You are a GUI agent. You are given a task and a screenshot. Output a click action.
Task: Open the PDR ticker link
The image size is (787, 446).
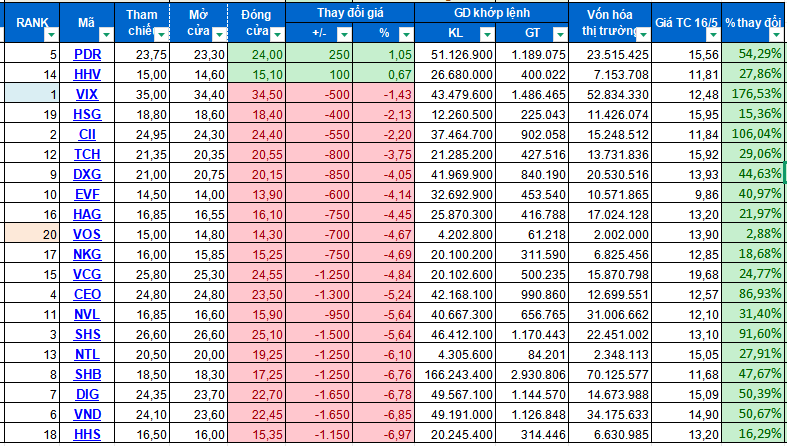point(87,54)
